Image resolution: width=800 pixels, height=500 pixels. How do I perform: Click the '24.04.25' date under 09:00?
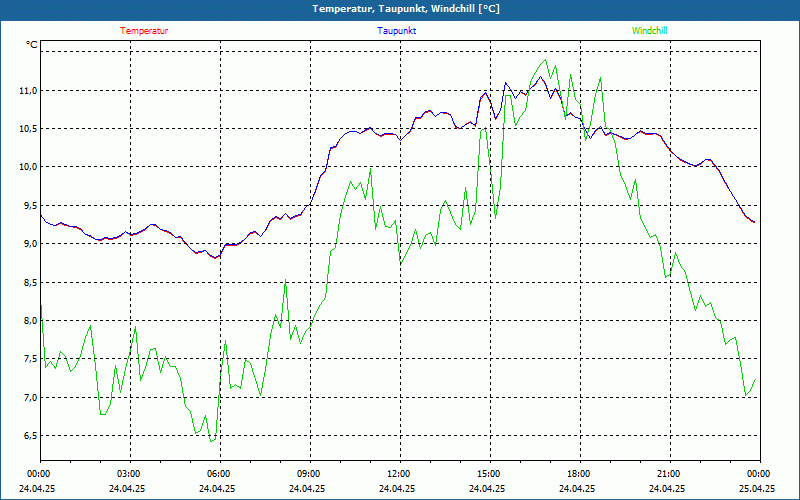click(307, 488)
